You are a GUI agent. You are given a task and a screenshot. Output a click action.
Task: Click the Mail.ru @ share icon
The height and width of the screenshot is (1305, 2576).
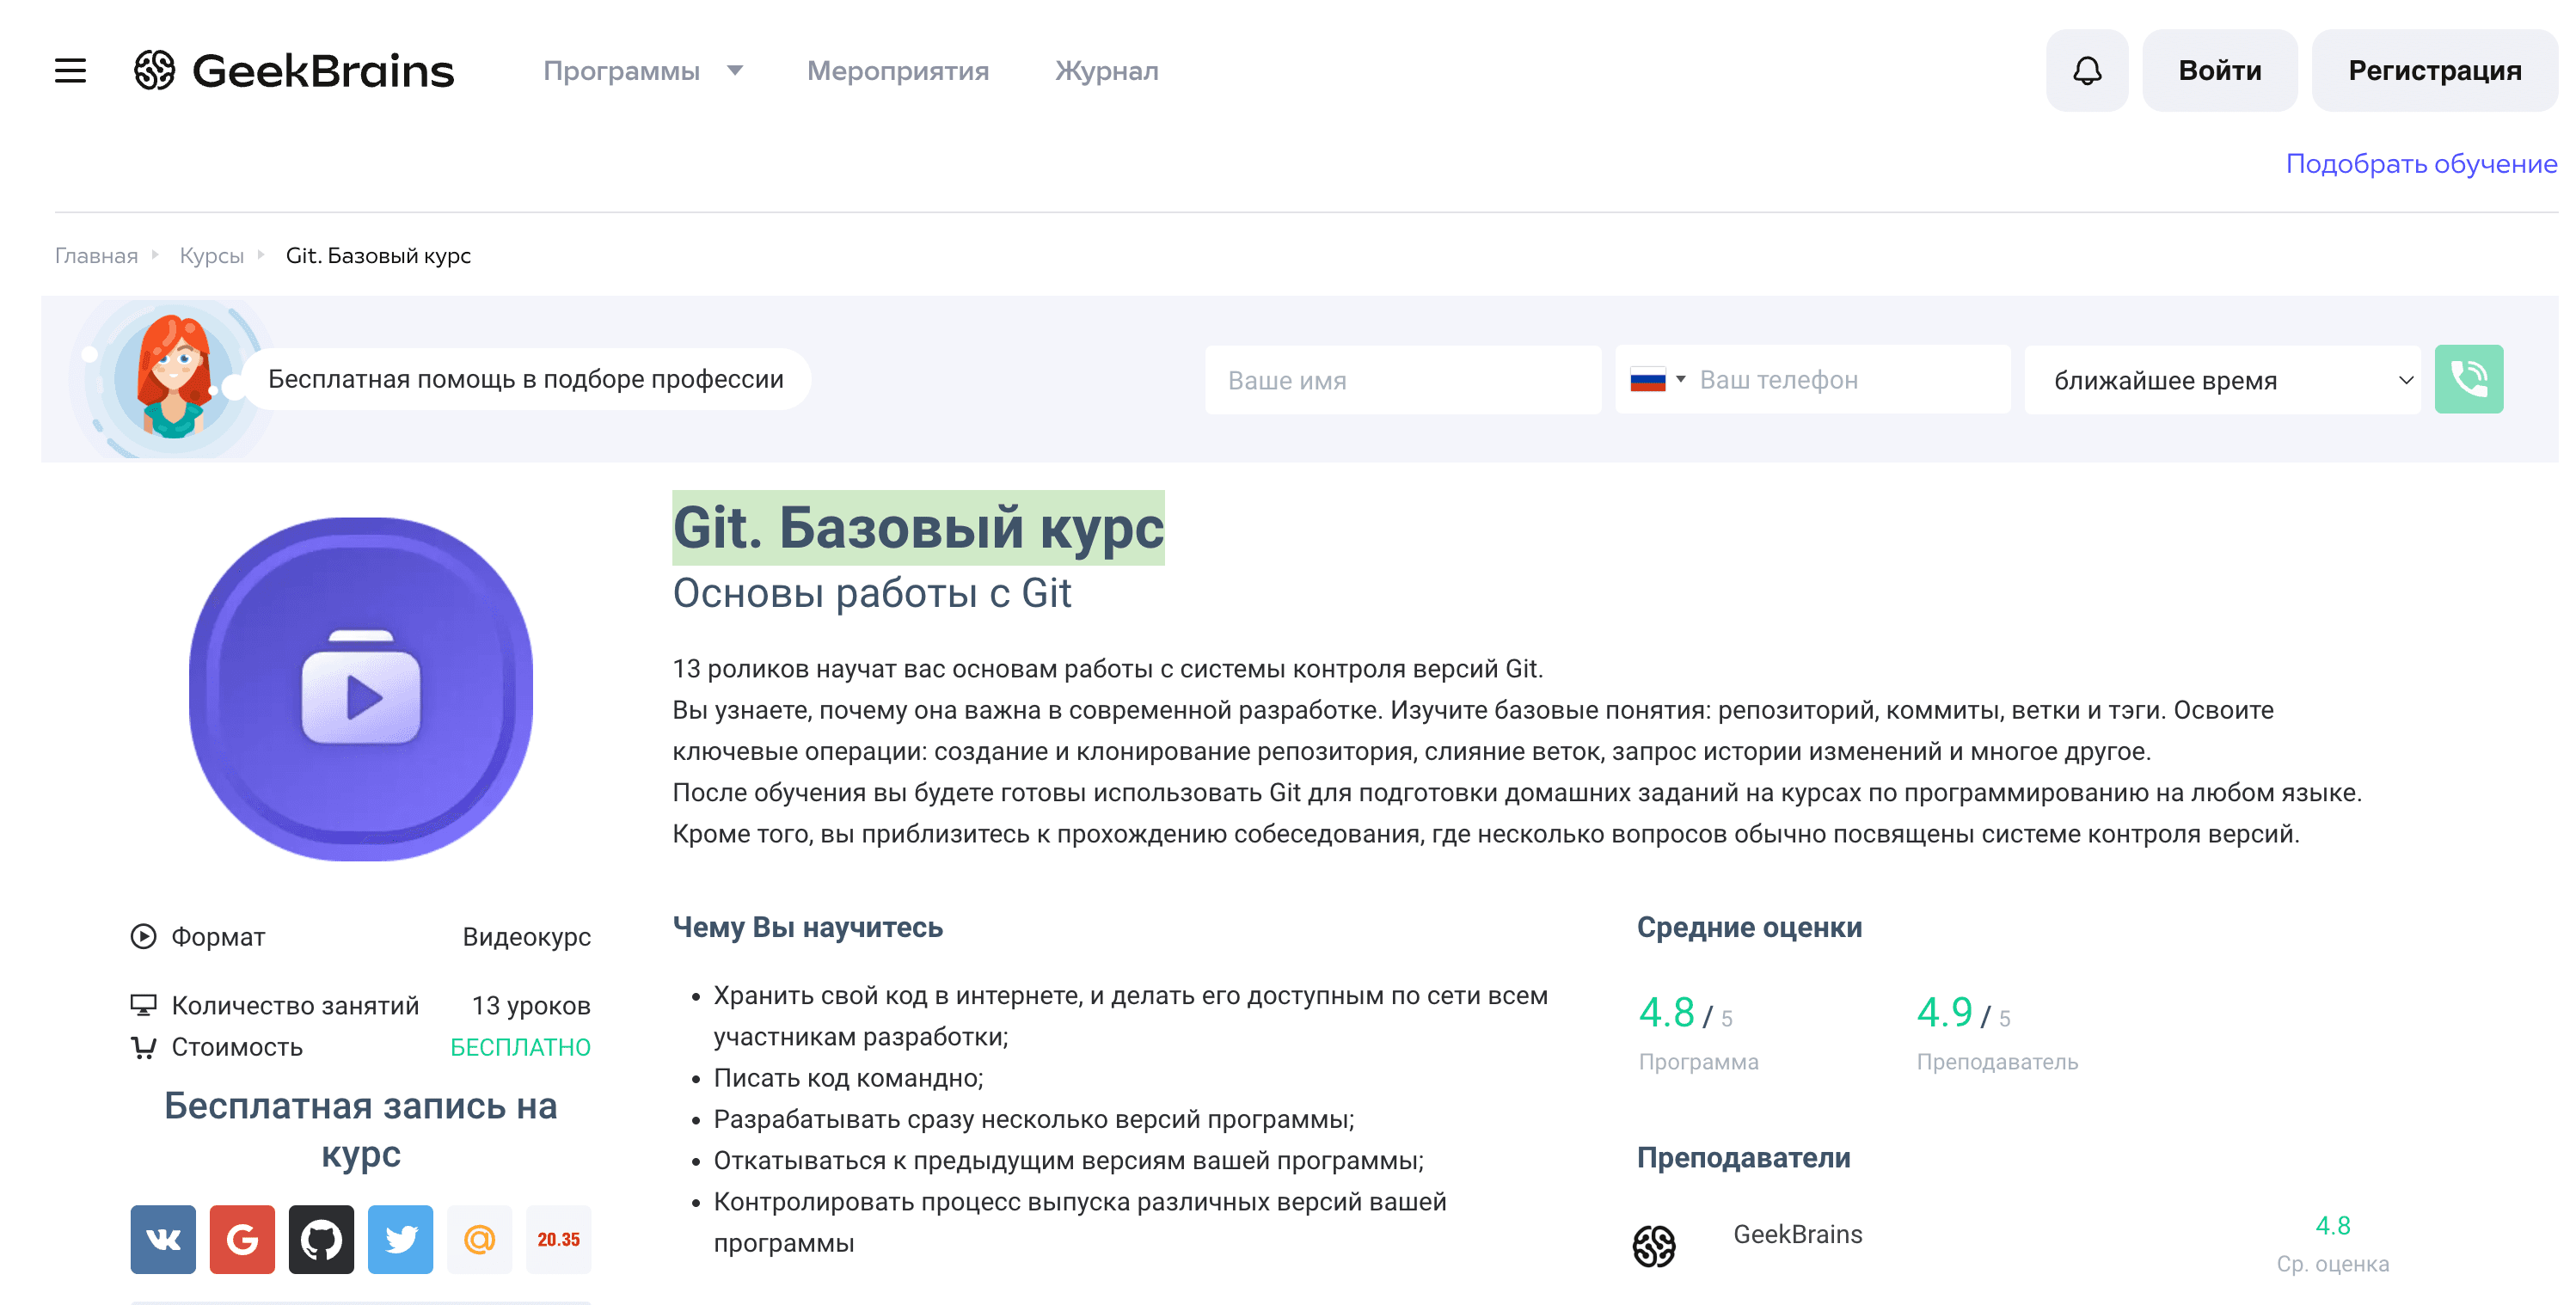coord(479,1239)
